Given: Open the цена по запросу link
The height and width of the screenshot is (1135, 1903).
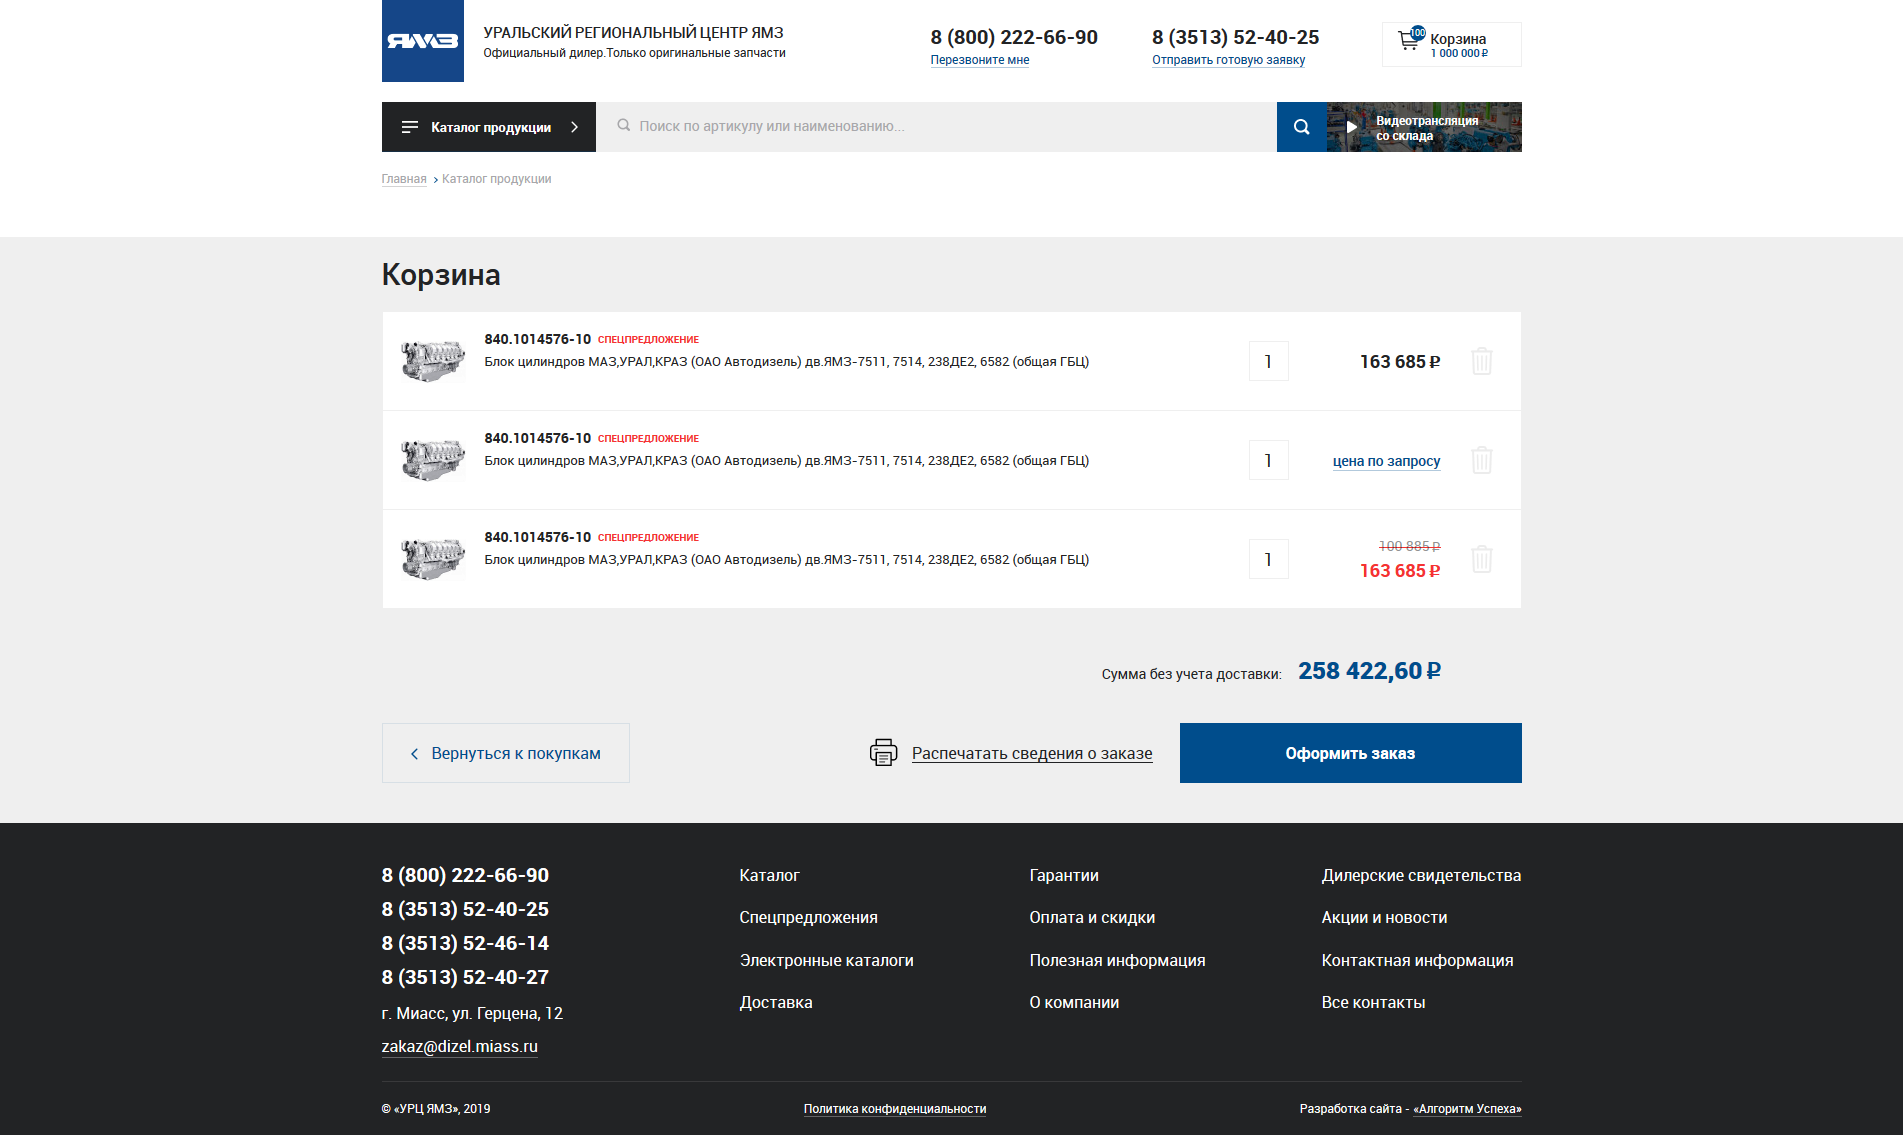Looking at the screenshot, I should (x=1386, y=461).
